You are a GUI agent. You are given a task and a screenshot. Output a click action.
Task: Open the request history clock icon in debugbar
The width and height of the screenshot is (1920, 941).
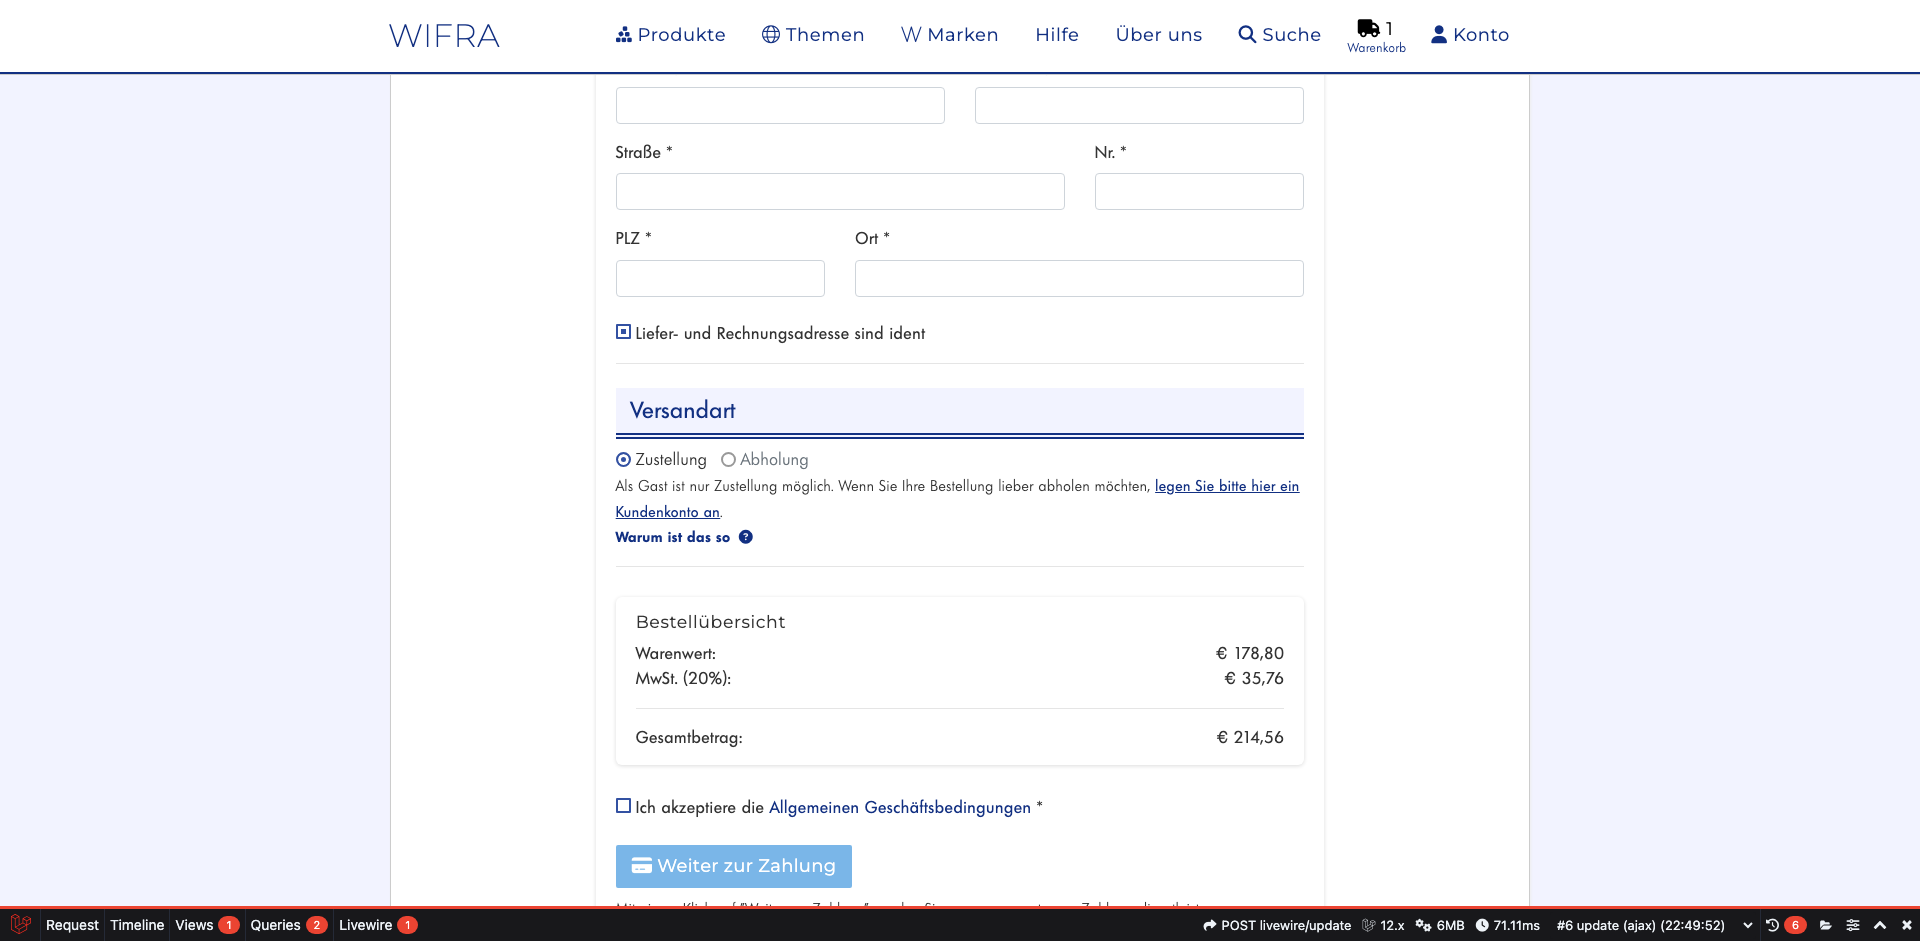point(1772,925)
